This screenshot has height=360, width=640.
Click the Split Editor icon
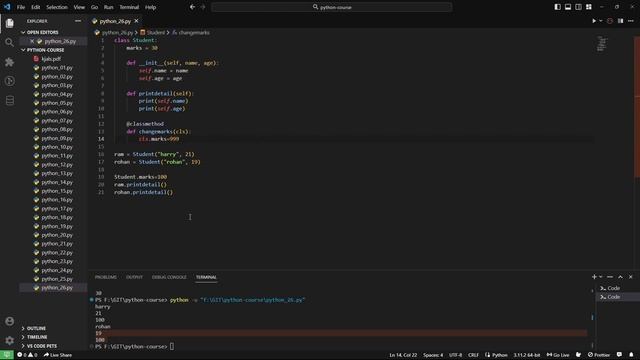pos(620,21)
